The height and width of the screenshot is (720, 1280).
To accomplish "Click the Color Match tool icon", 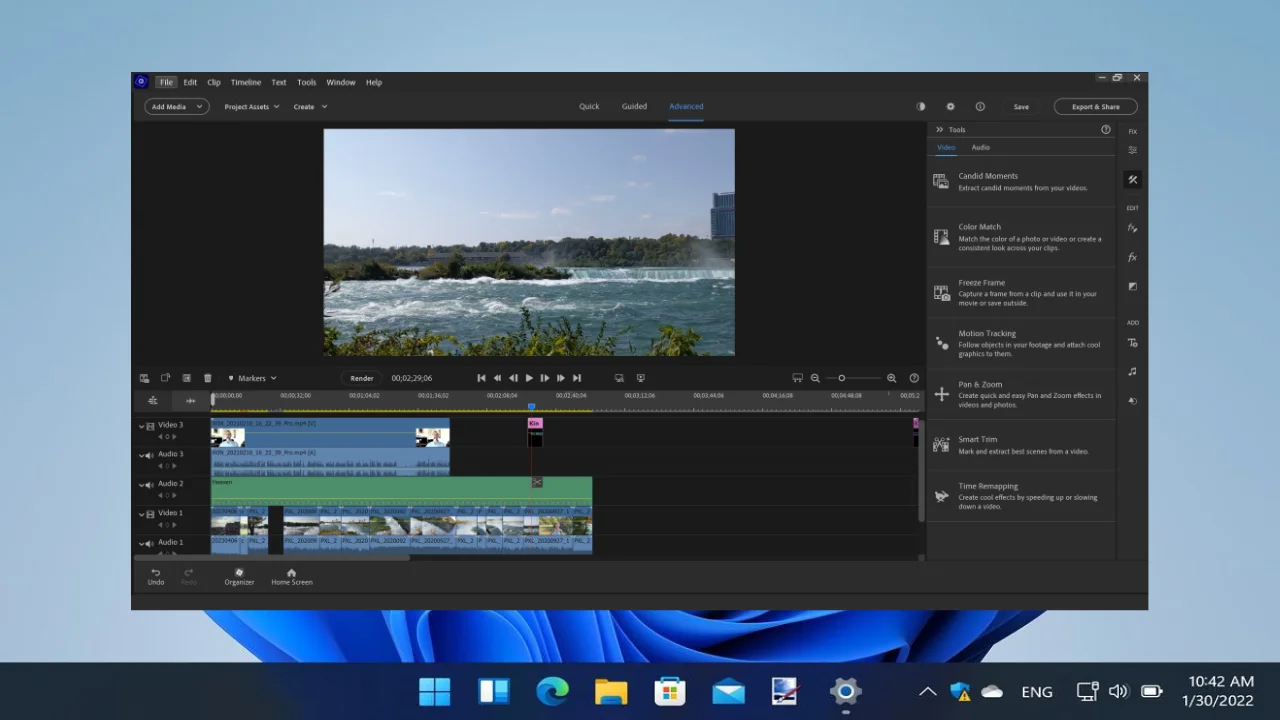I will 941,237.
